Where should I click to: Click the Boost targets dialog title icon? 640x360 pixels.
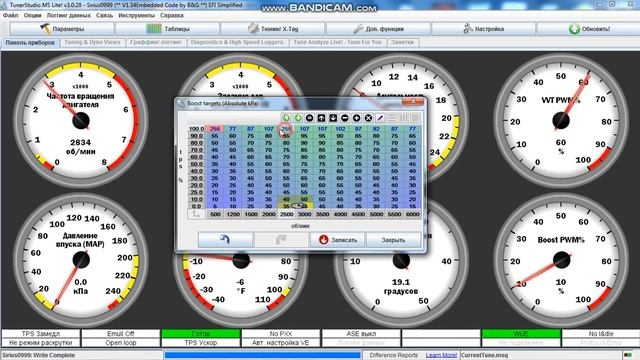tap(181, 103)
